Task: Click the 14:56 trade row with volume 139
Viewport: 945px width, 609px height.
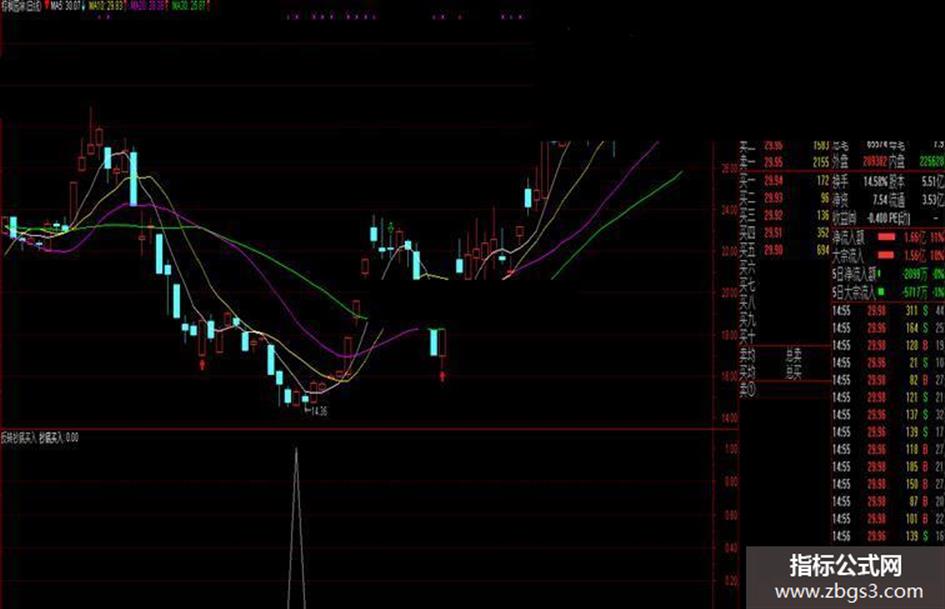Action: [888, 536]
